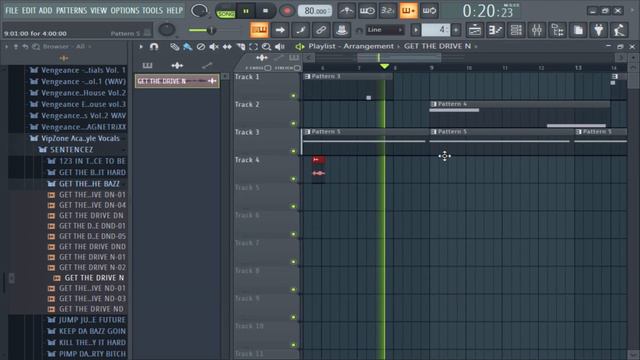The image size is (640, 360).
Task: Toggle the highlighted overdub/blend recording button
Action: [408, 11]
